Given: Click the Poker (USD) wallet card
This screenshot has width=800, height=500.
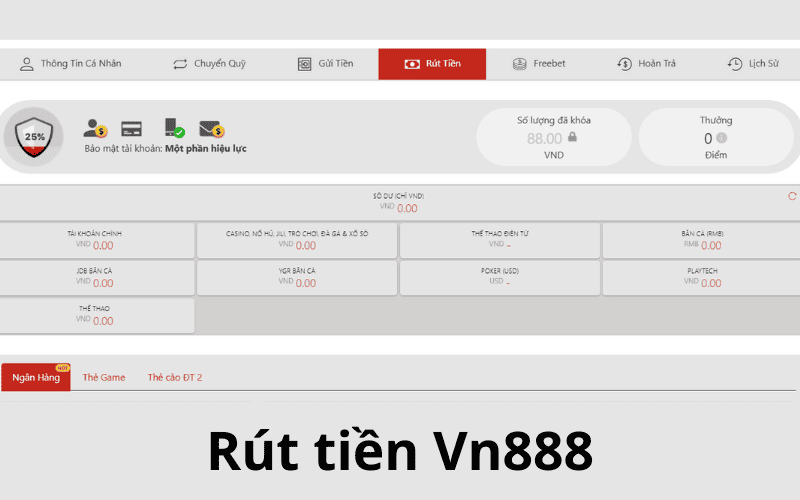Looking at the screenshot, I should coord(500,278).
